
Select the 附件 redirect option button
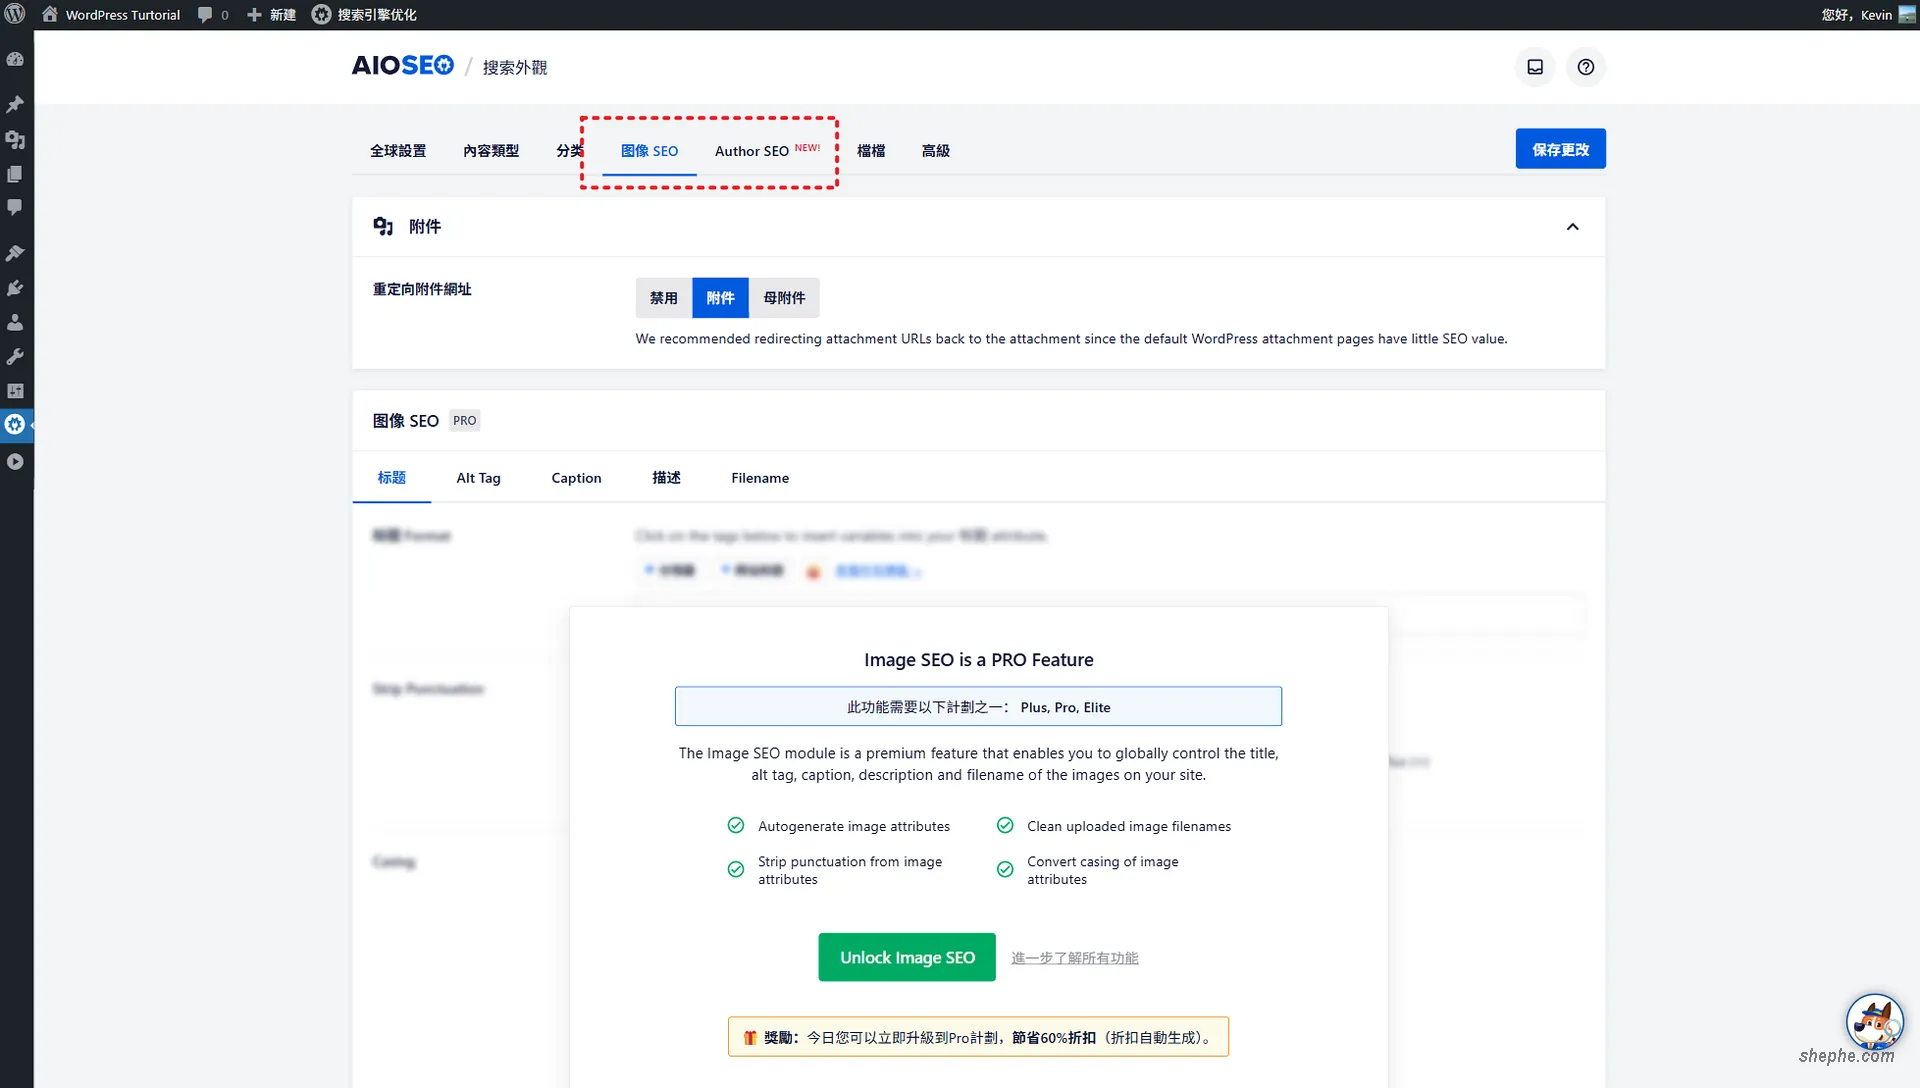pyautogui.click(x=719, y=297)
